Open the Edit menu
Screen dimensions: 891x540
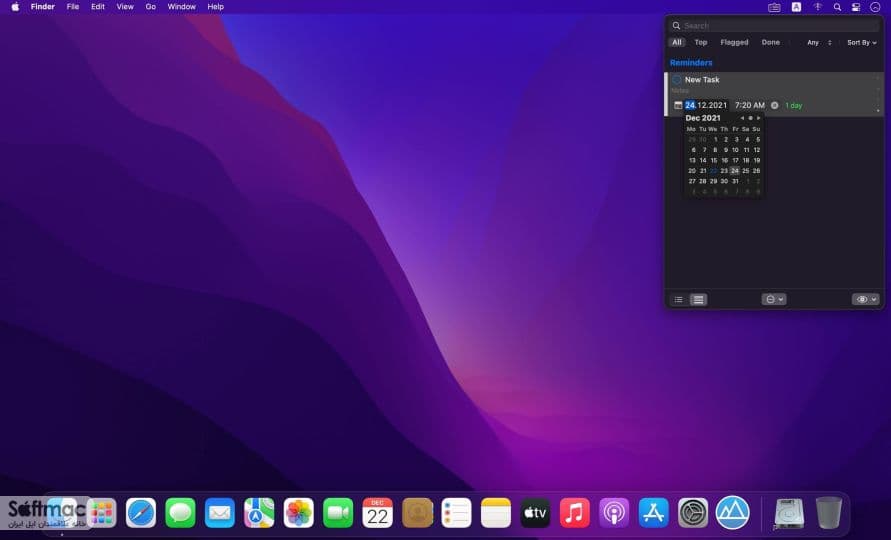[98, 7]
